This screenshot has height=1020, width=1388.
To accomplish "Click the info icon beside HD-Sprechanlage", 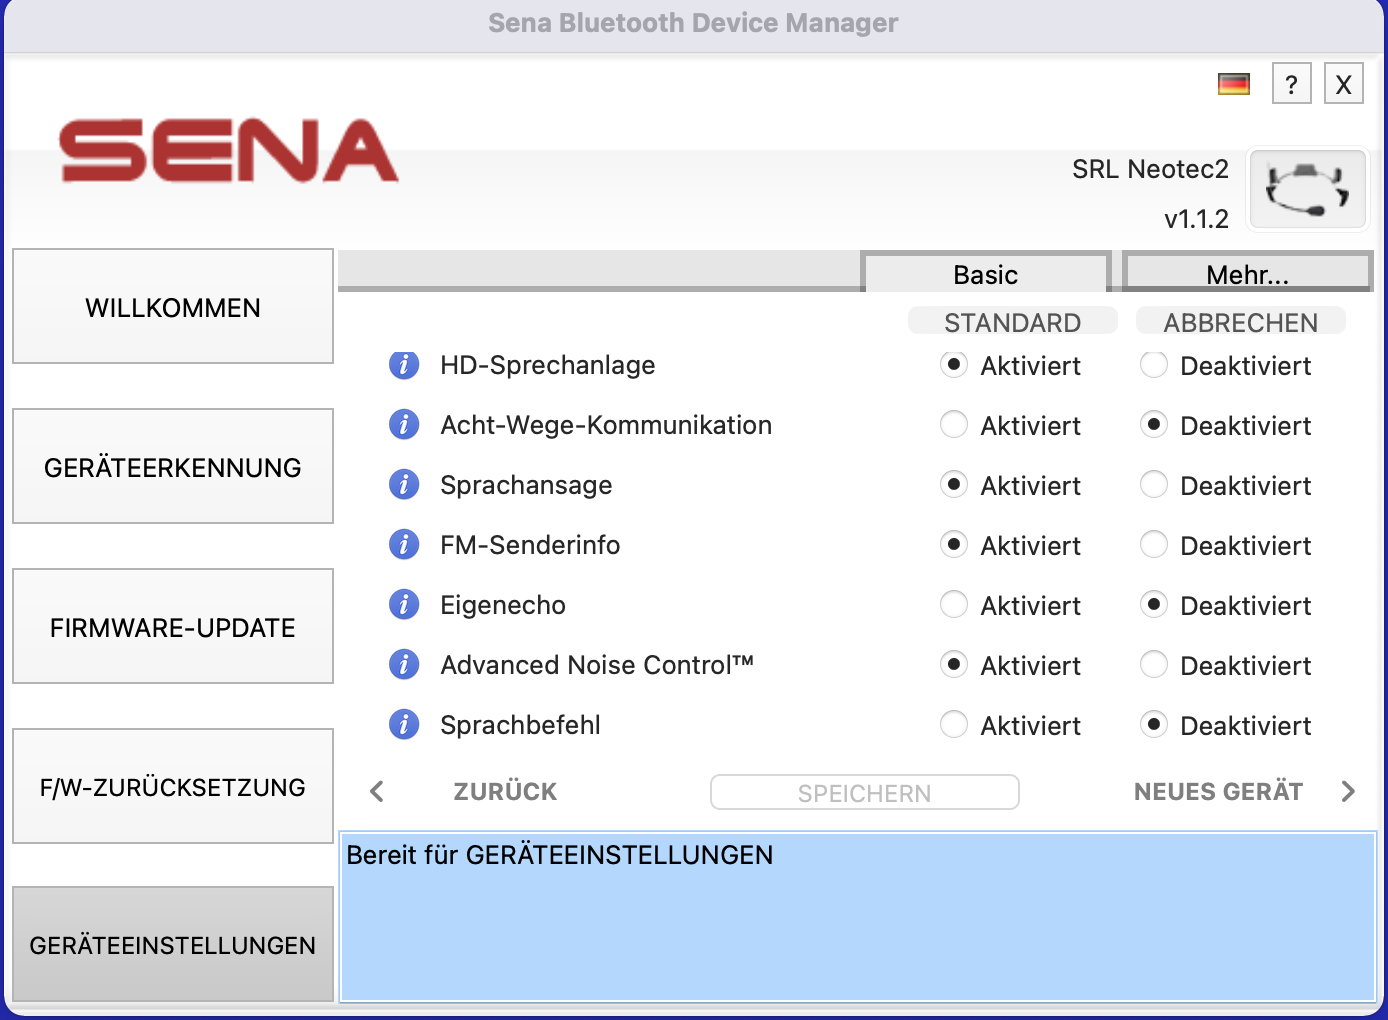I will click(x=404, y=365).
